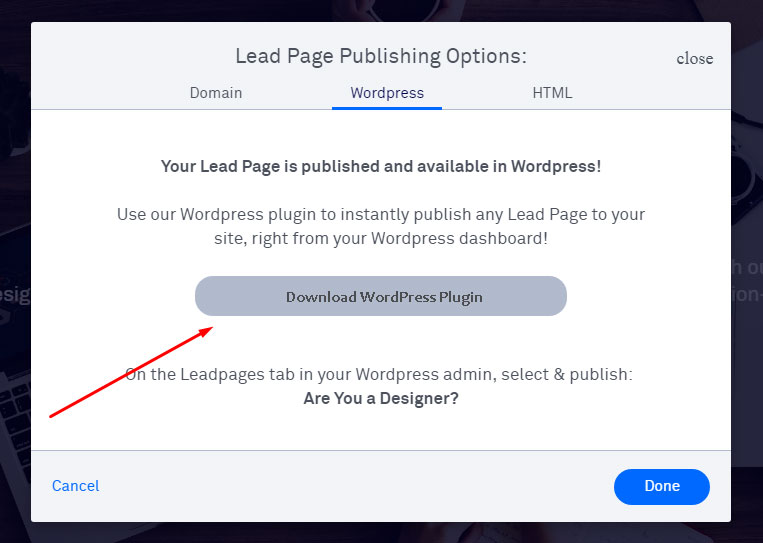Select the Wordpress tab
This screenshot has width=763, height=543.
[x=387, y=92]
